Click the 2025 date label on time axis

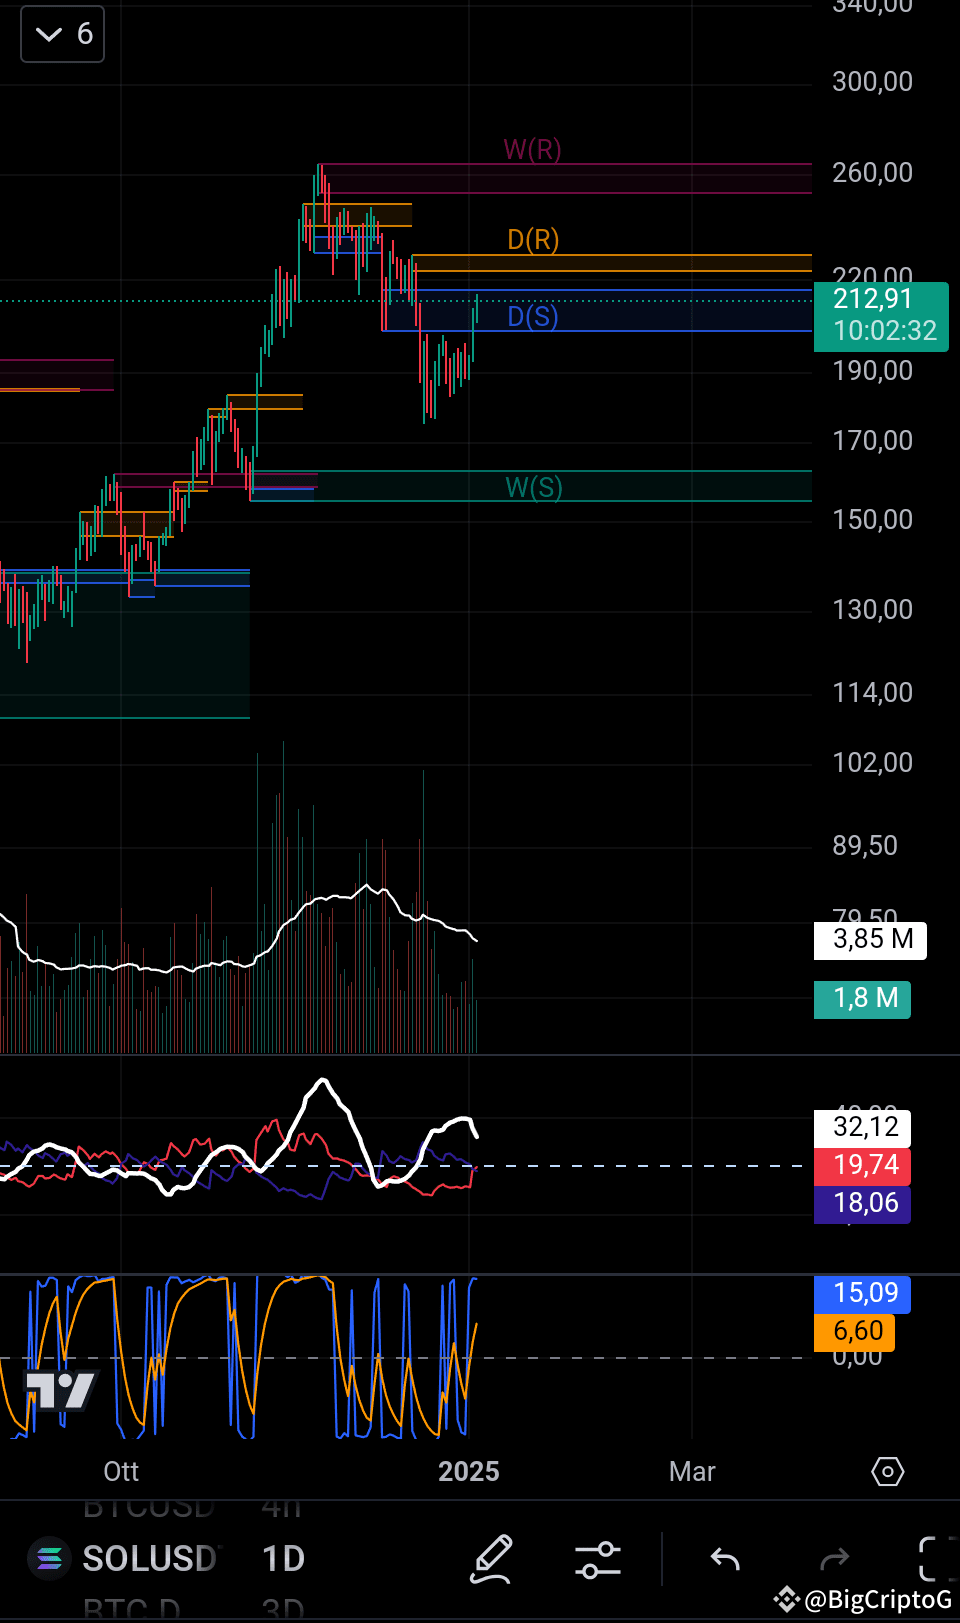(x=469, y=1471)
